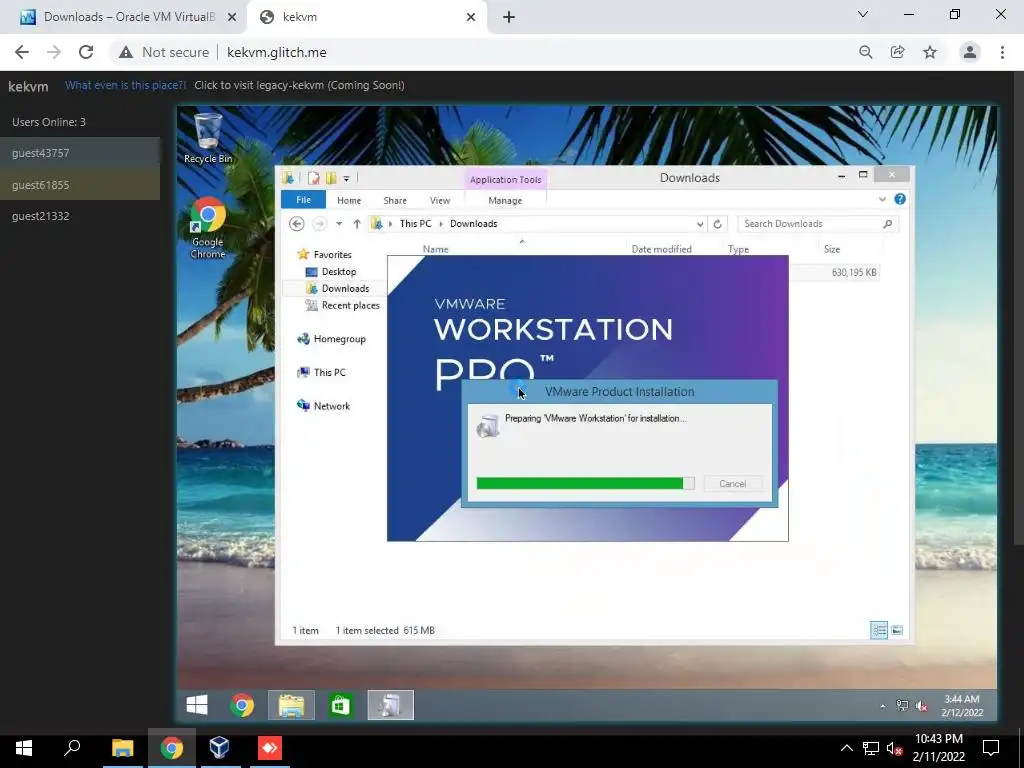1024x768 pixels.
Task: Select the VMware installer taskbar item in VM
Action: pyautogui.click(x=391, y=705)
